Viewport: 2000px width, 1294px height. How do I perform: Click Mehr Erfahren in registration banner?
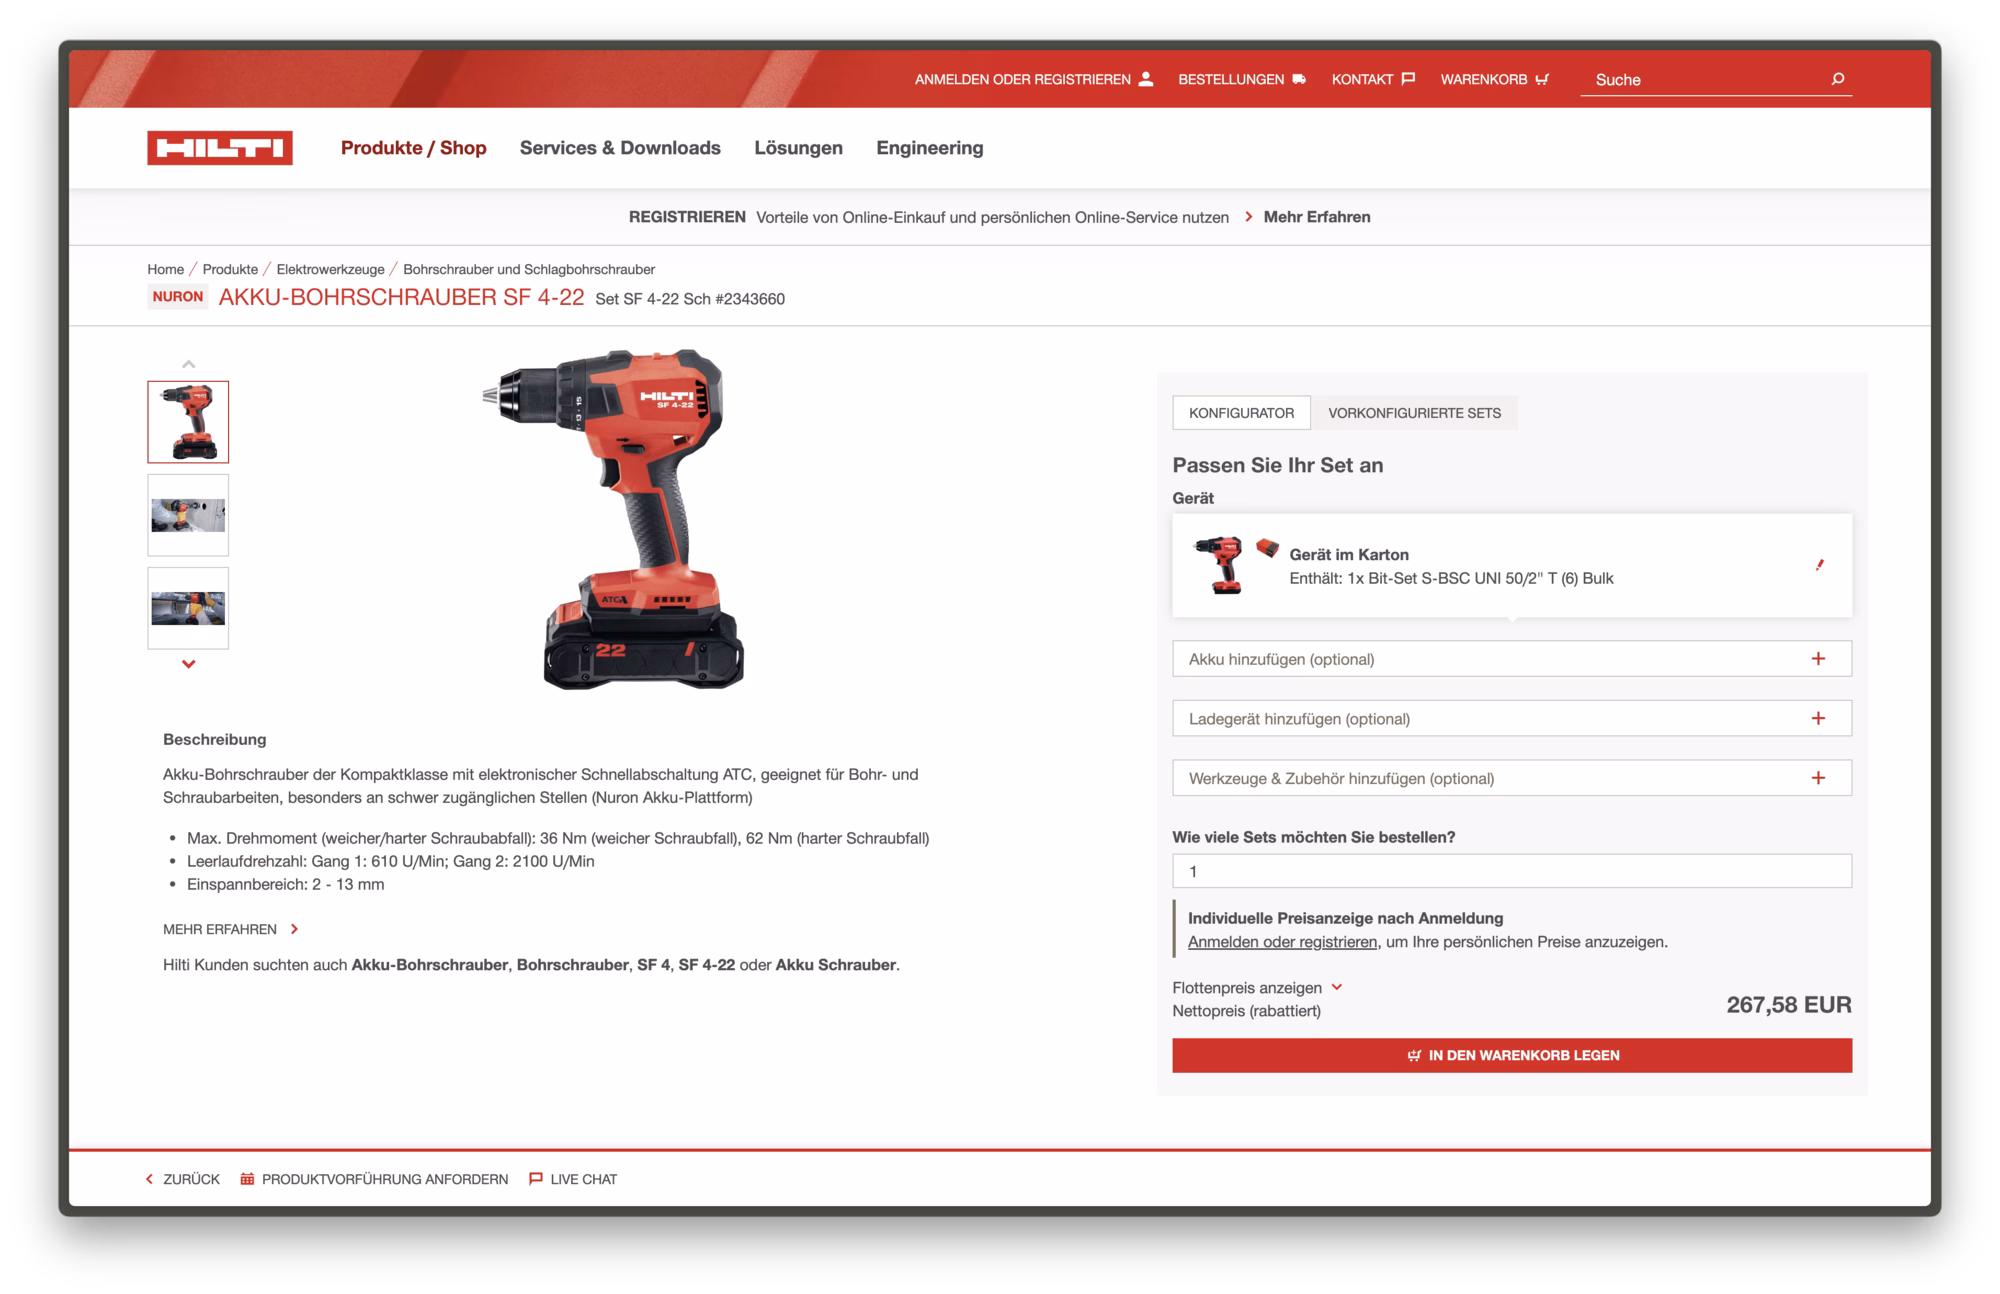[x=1317, y=217]
